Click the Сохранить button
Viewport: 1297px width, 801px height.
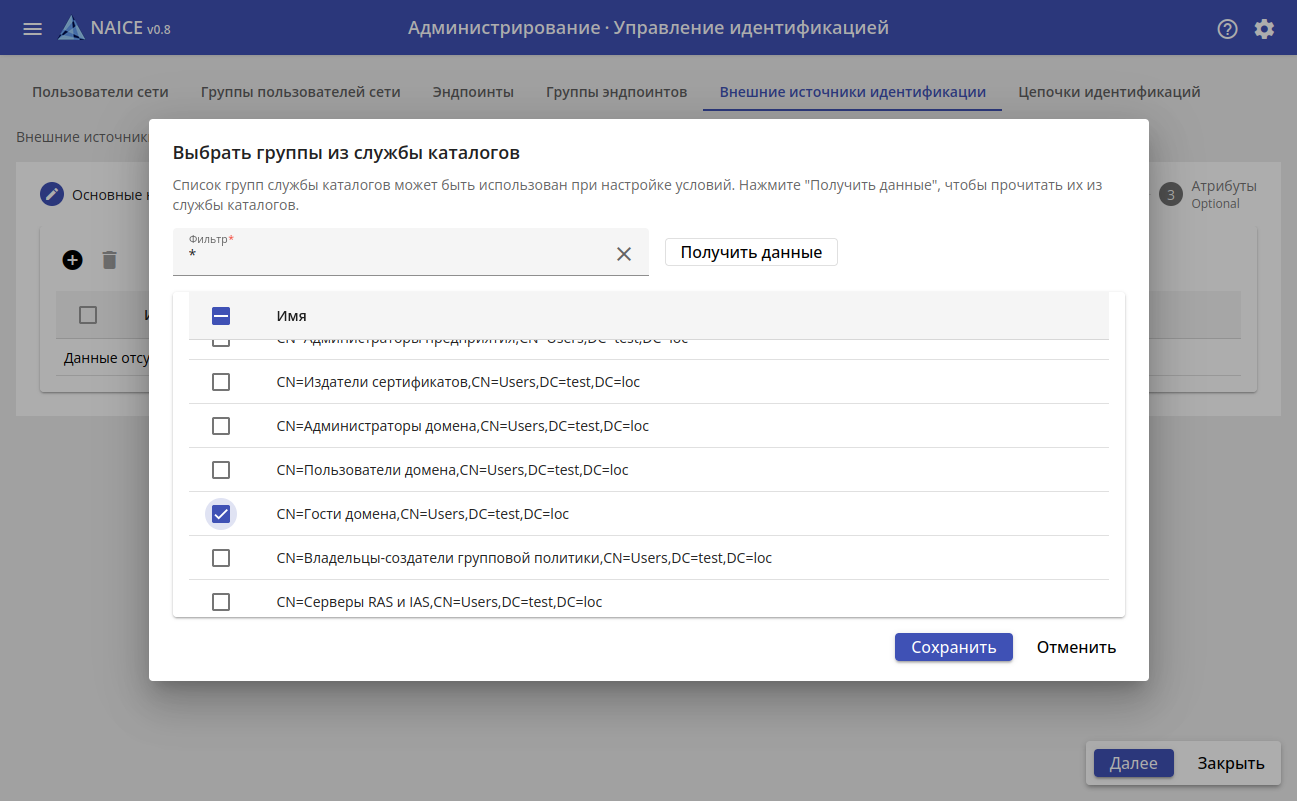point(953,647)
